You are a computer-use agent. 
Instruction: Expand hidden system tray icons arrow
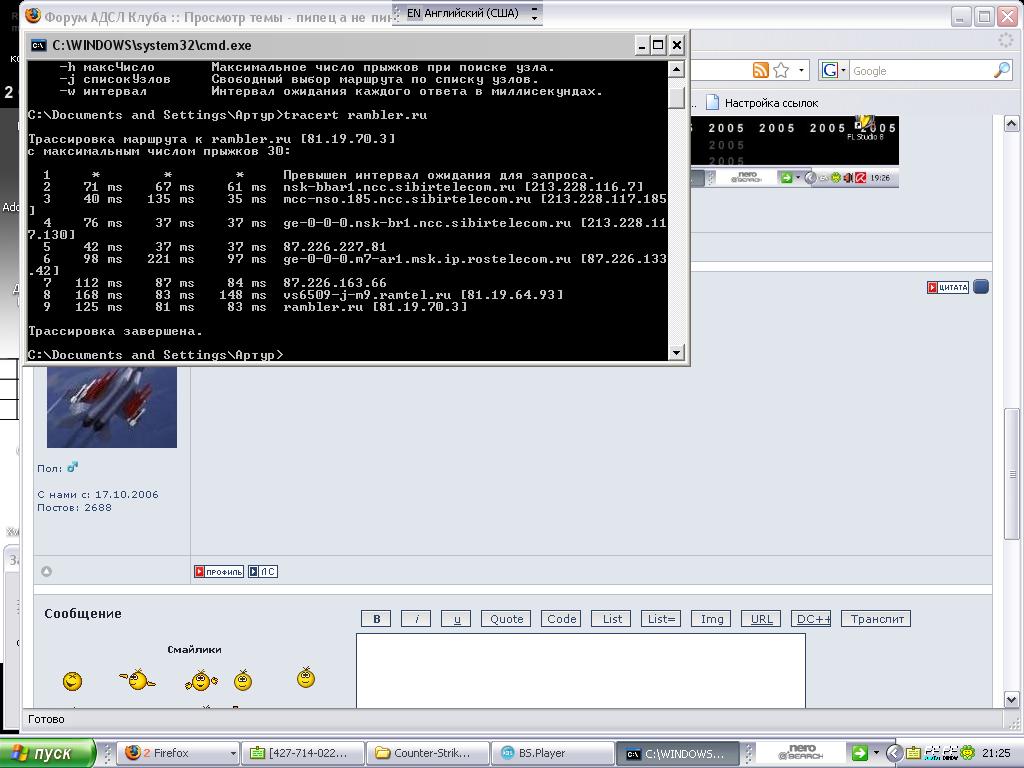[894, 753]
